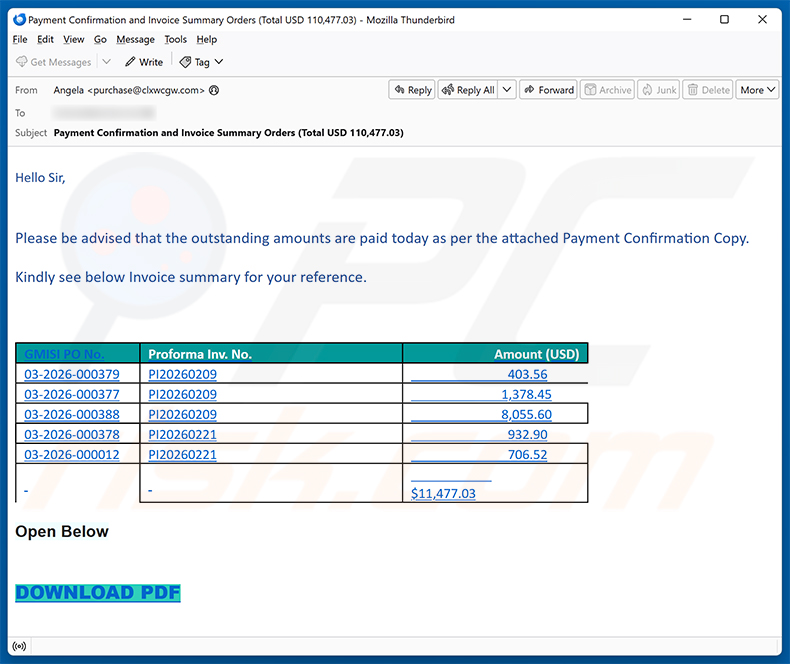
Task: Click total amount link $11,477.03
Action: 443,493
